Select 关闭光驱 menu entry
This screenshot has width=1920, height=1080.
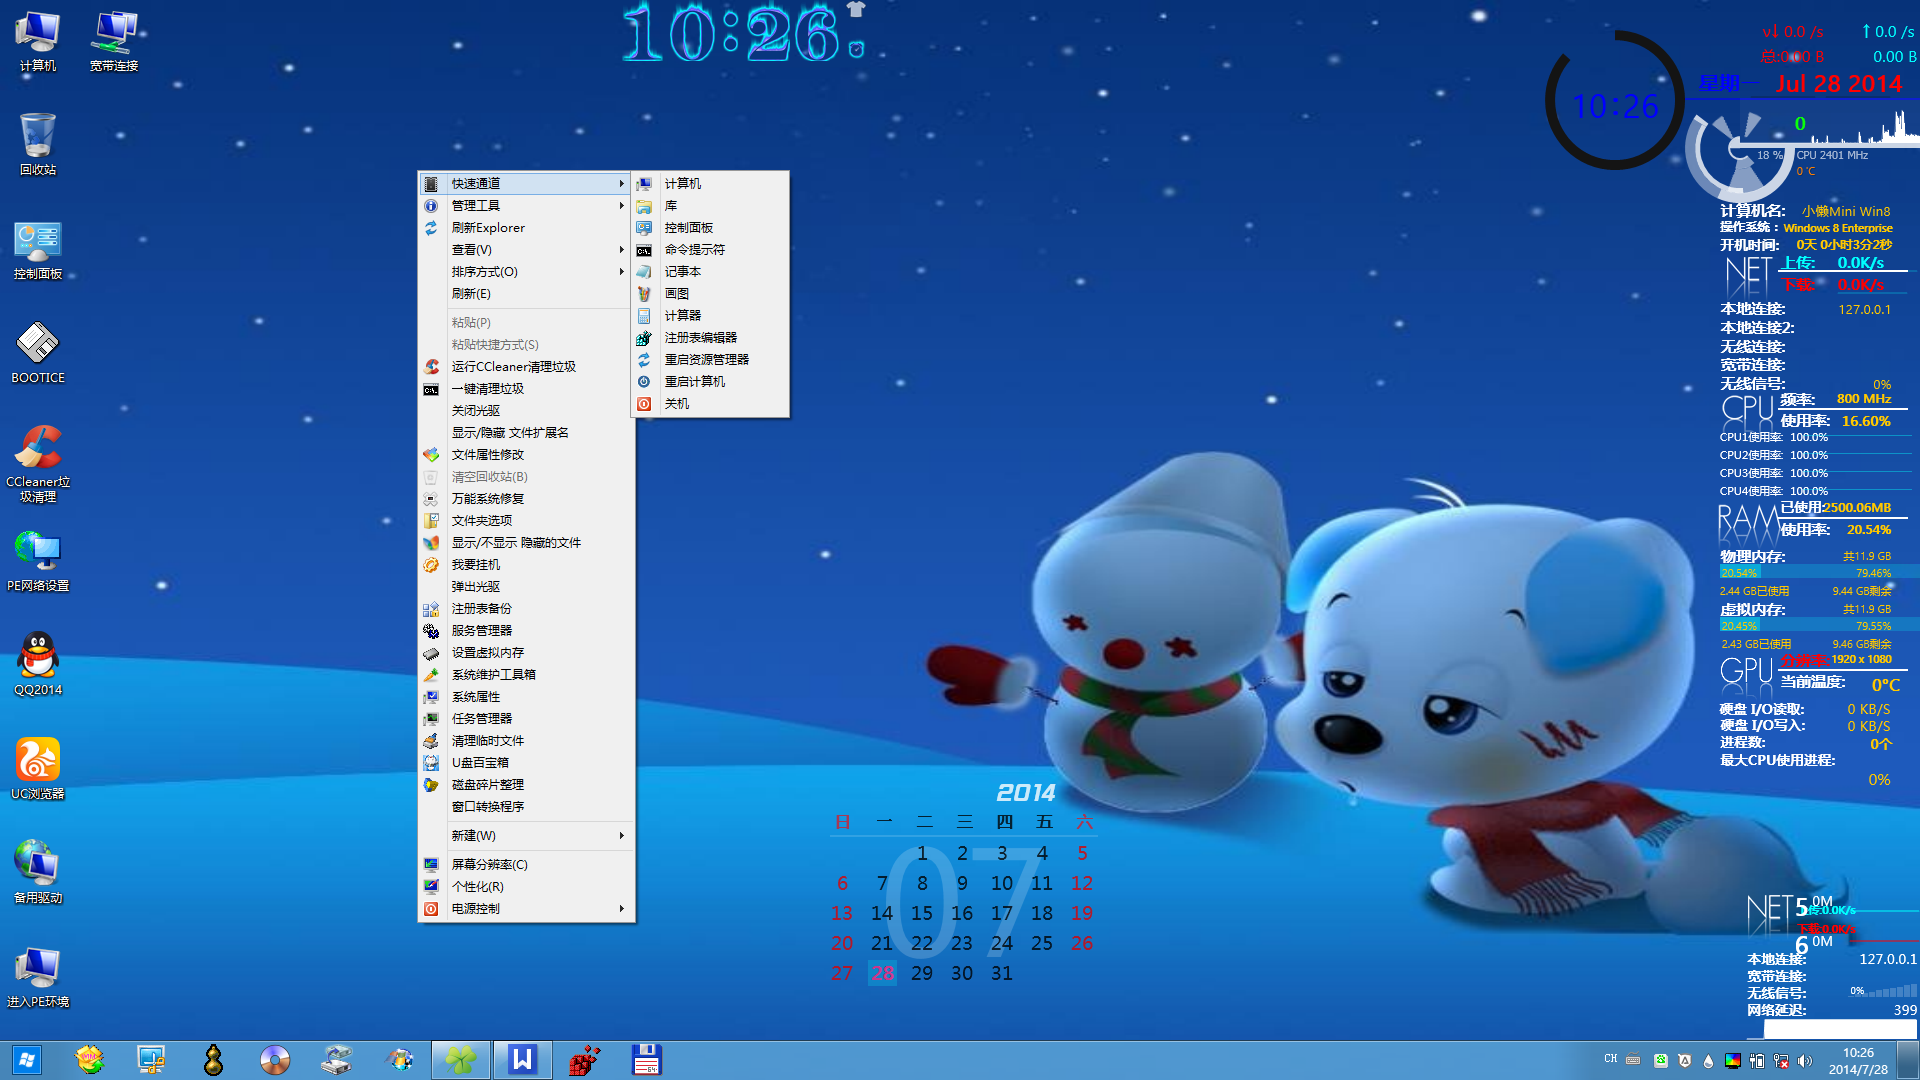[x=526, y=410]
